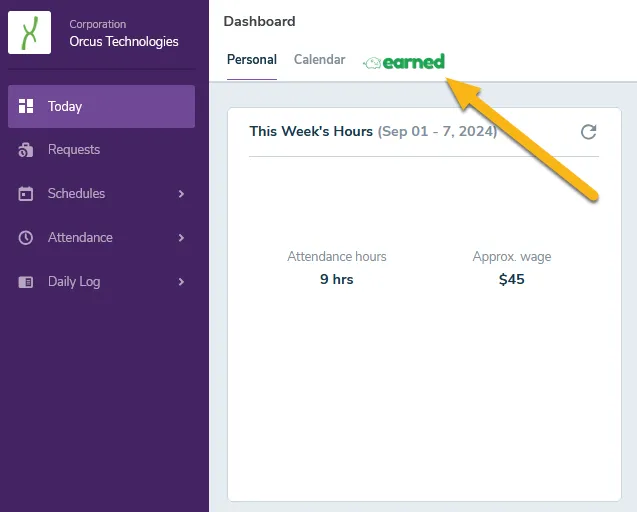This screenshot has width=637, height=512.
Task: Expand the Schedules submenu chevron
Action: tap(181, 194)
